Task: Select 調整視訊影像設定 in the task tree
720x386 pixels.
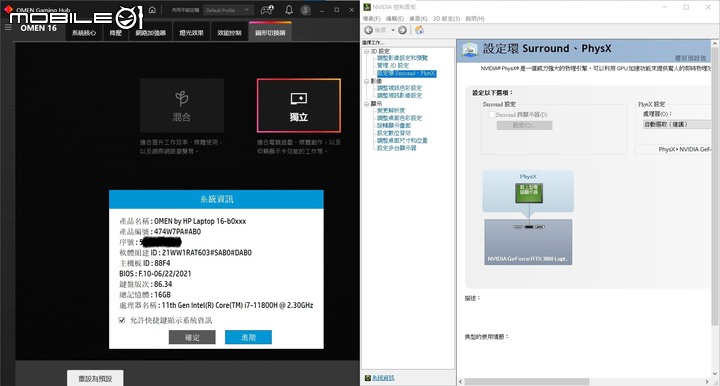Action: tap(399, 95)
